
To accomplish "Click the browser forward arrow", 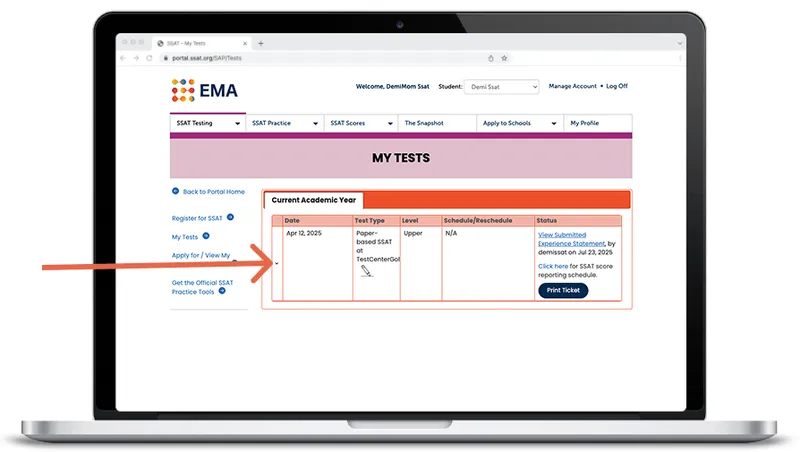I will 136,58.
